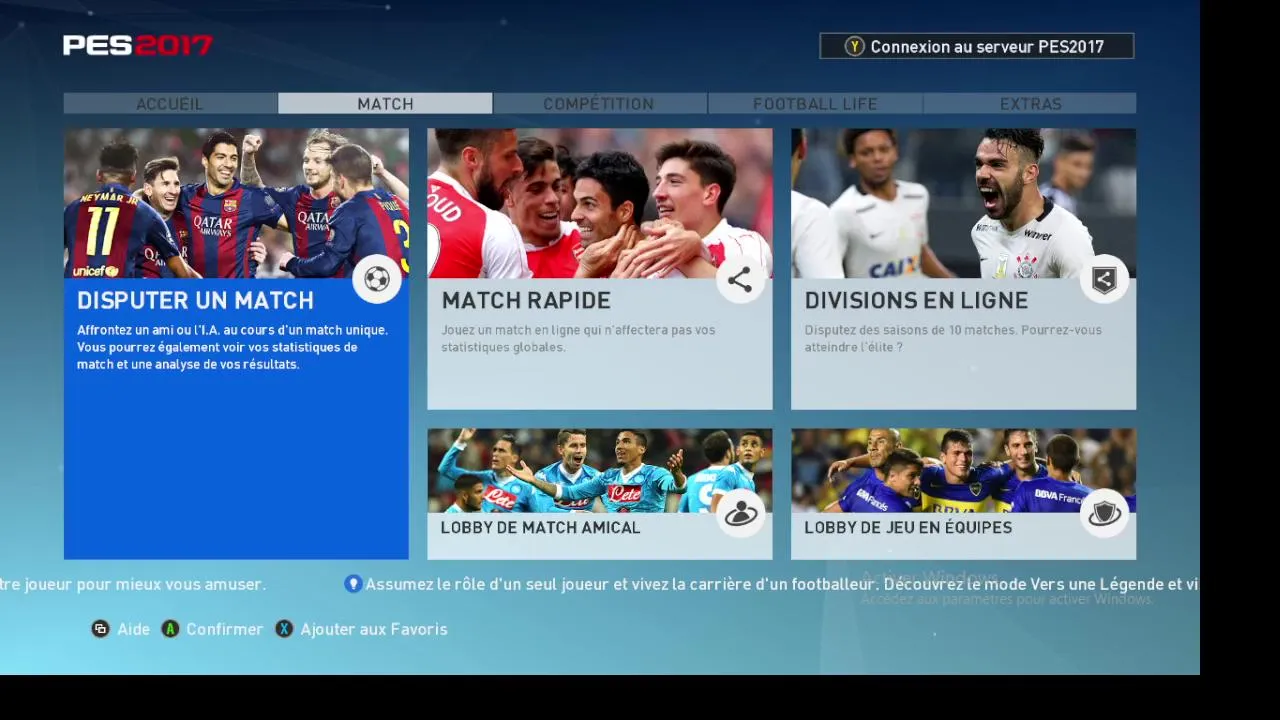
Task: Click the shield badge icon on Divisions en Ligne
Action: pos(1104,280)
